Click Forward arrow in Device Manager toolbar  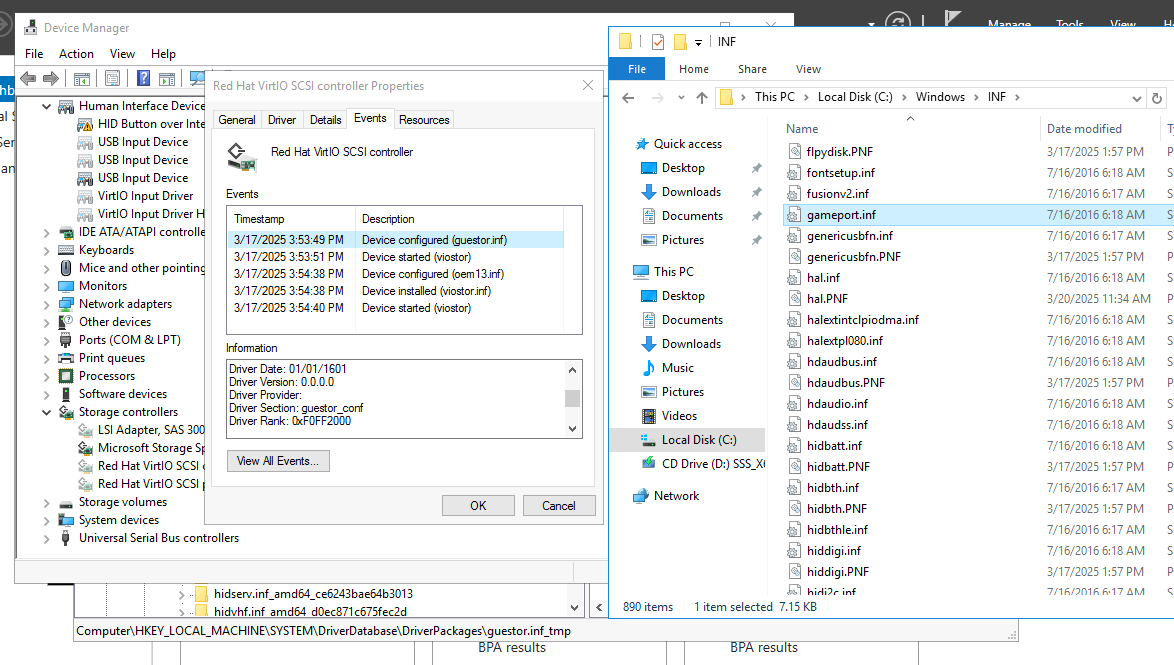pos(51,78)
